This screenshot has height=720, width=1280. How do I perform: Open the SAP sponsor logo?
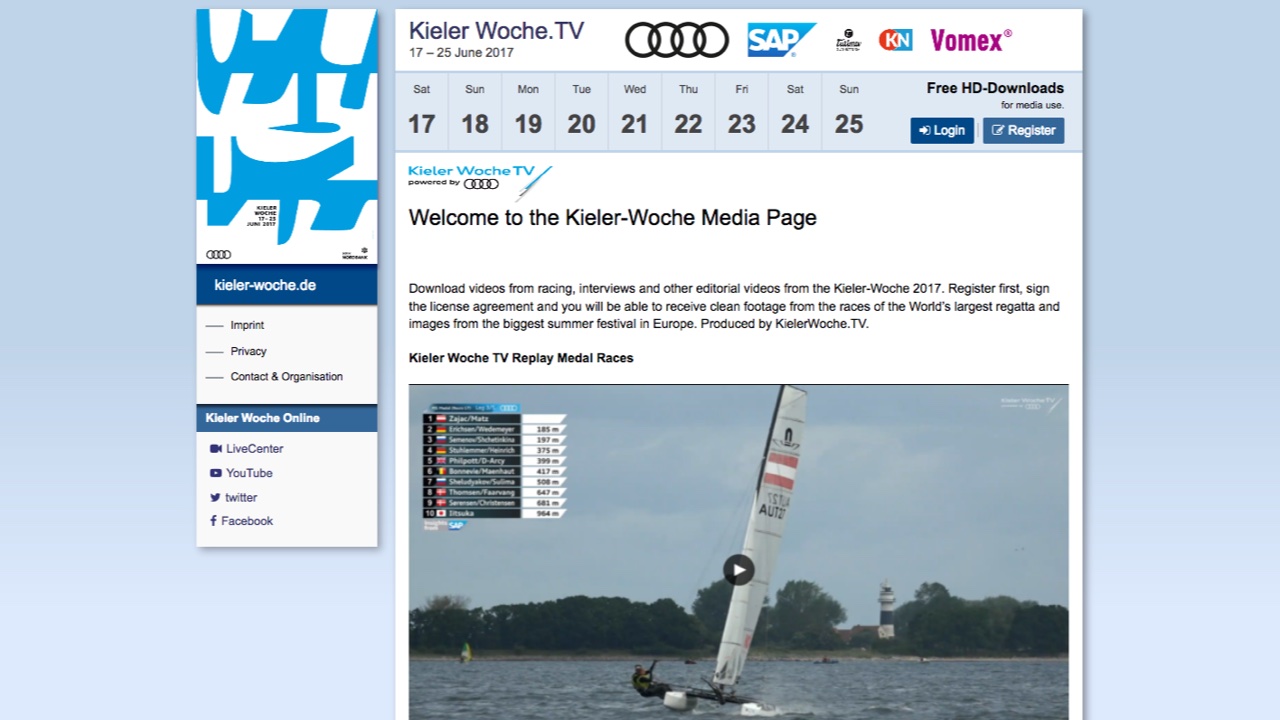tap(781, 40)
